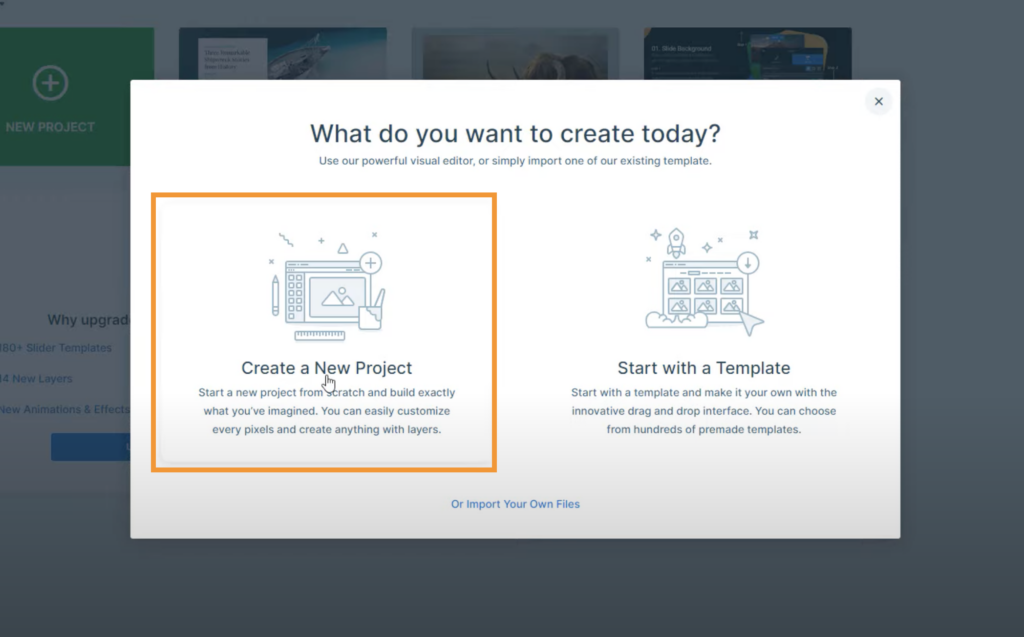Open the "Or Import Your Own Files" link
1024x637 pixels.
[x=515, y=504]
